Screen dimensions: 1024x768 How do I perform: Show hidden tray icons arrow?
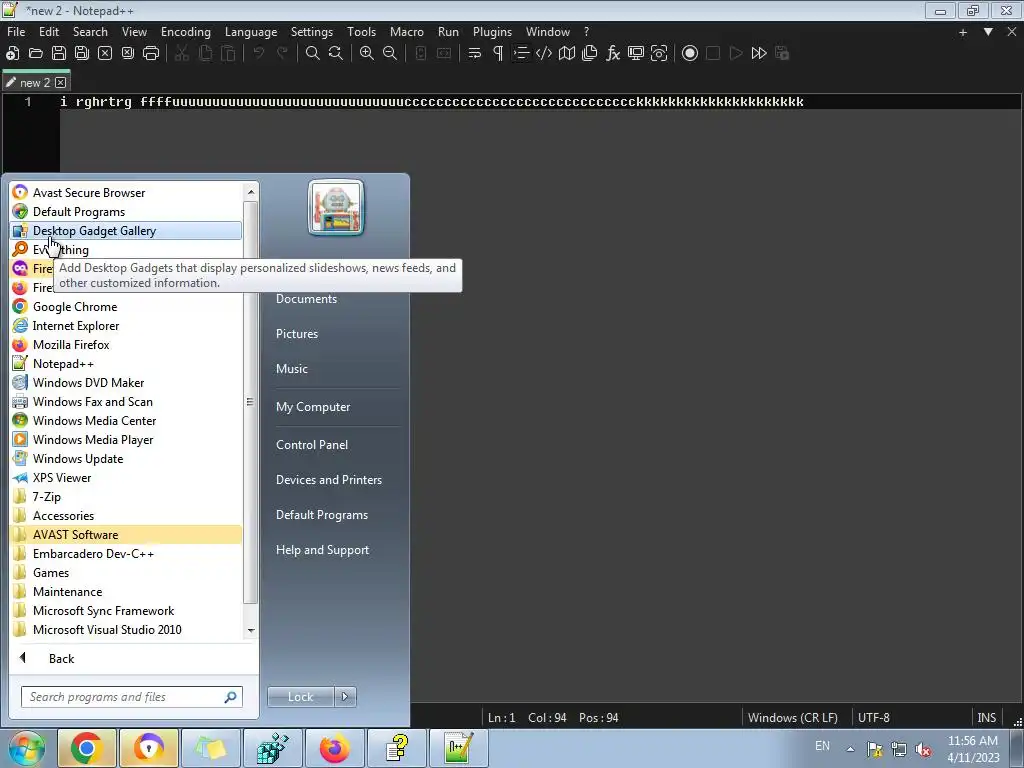pyautogui.click(x=850, y=749)
